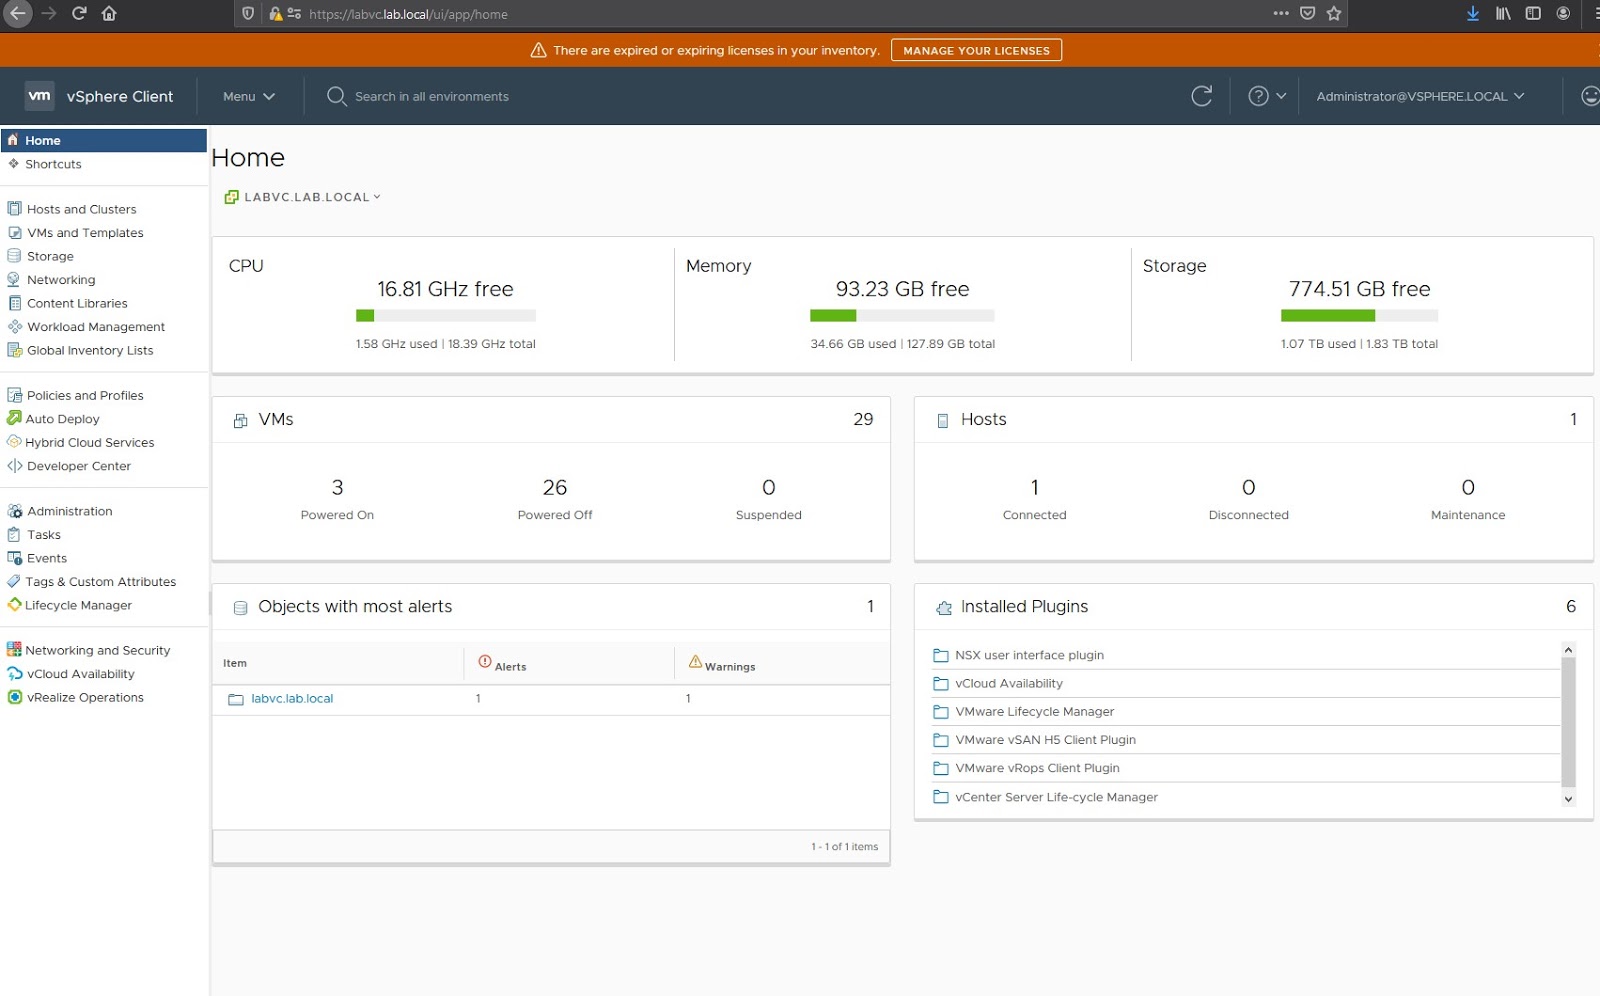
Task: Open the Menu dropdown
Action: (x=249, y=96)
